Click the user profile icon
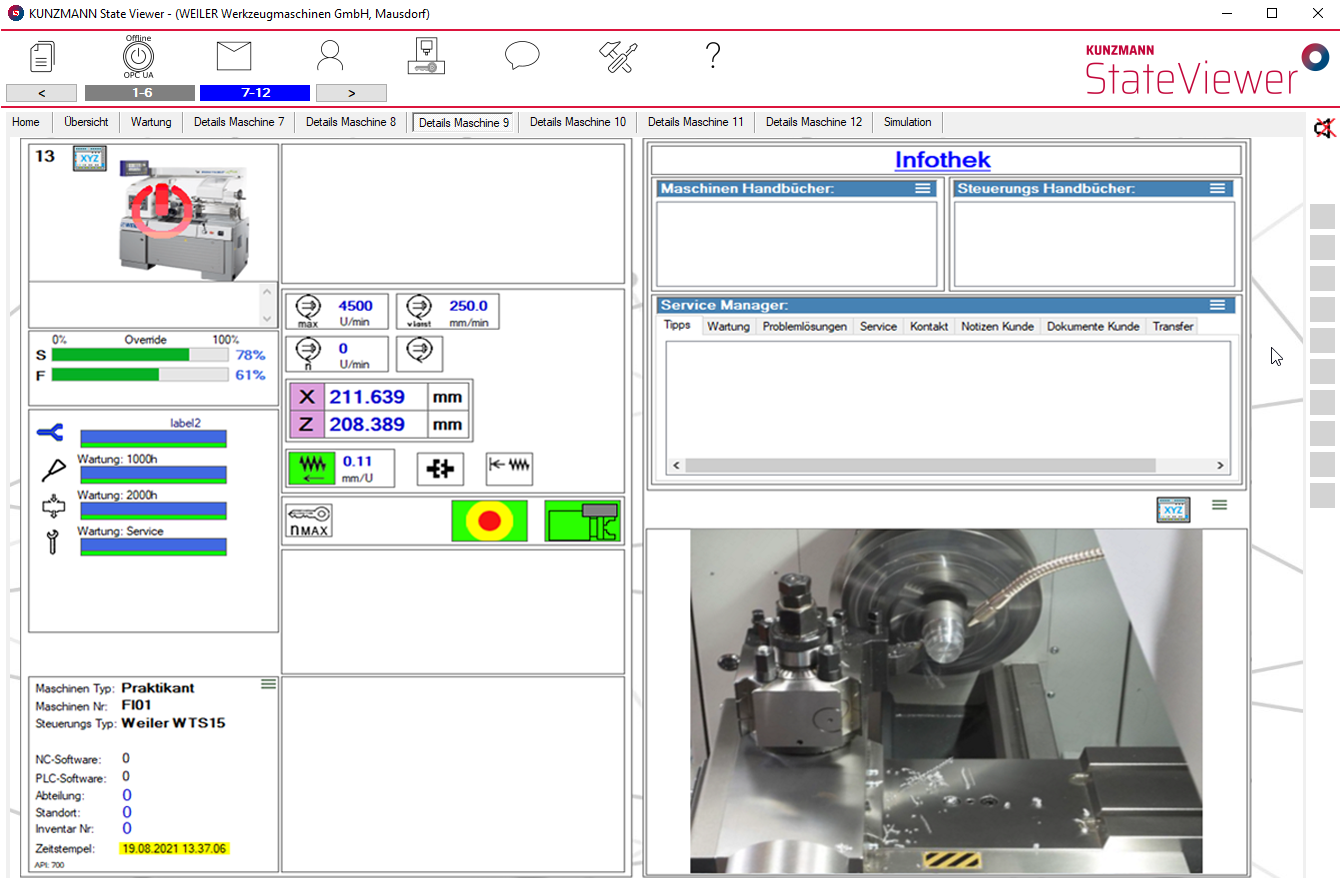The width and height of the screenshot is (1341, 878). [330, 56]
